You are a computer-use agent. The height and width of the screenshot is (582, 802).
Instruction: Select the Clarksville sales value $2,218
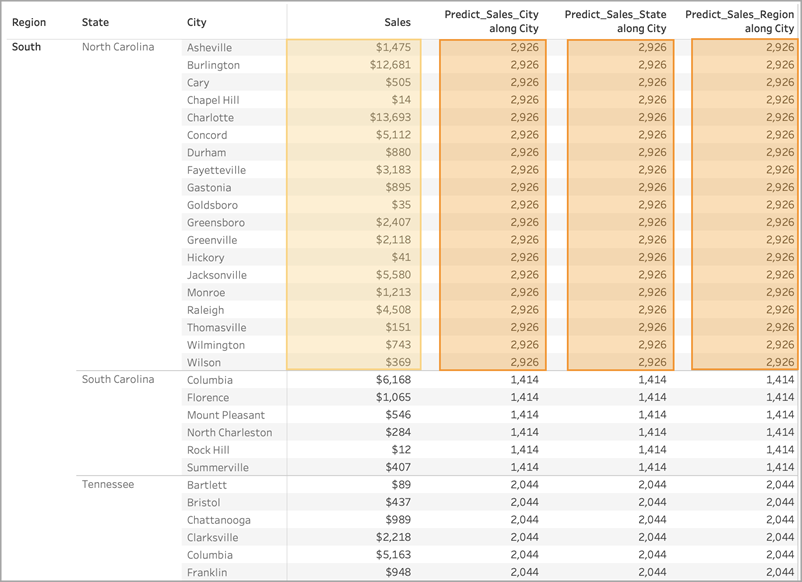click(x=393, y=537)
